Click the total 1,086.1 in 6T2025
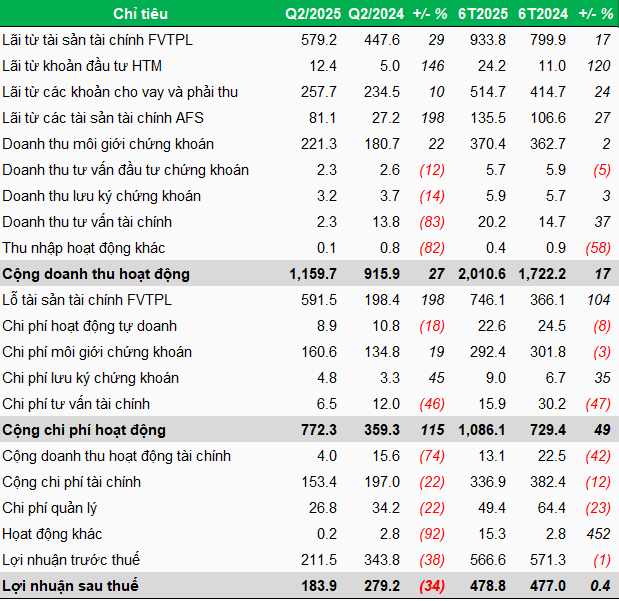The height and width of the screenshot is (601, 619). click(x=482, y=430)
